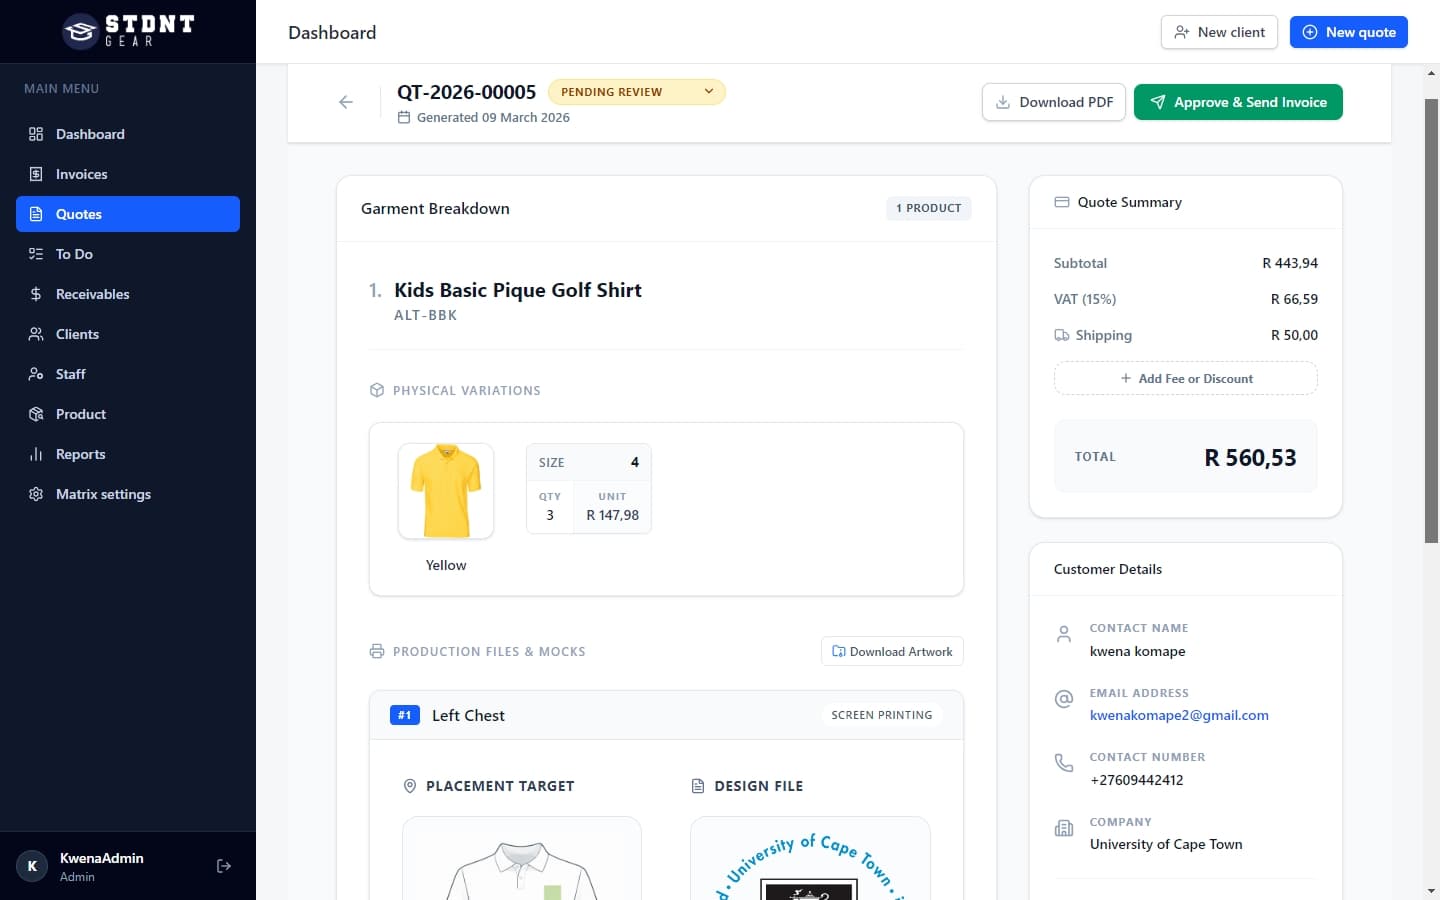
Task: Click quote number QT-2026-00005
Action: pos(467,92)
